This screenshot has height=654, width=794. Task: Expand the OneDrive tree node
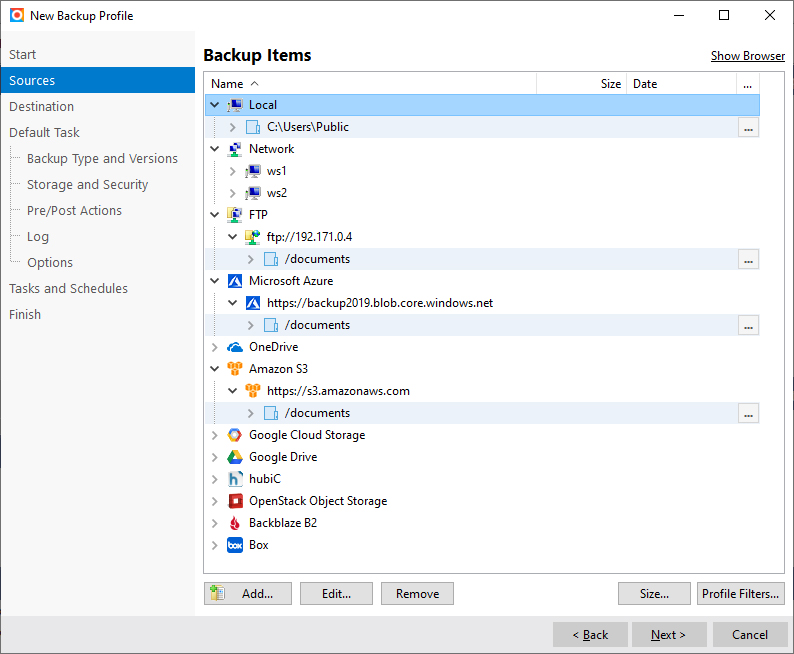point(215,347)
